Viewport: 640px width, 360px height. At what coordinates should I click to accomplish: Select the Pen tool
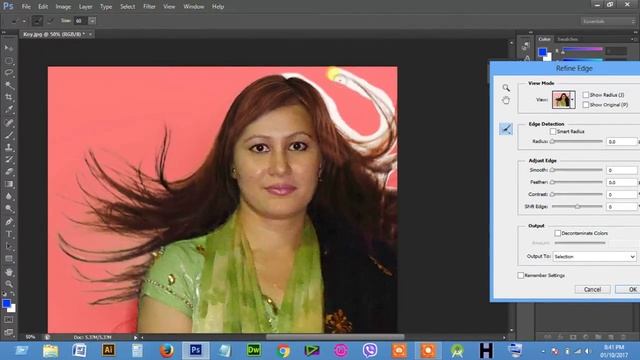(x=9, y=222)
